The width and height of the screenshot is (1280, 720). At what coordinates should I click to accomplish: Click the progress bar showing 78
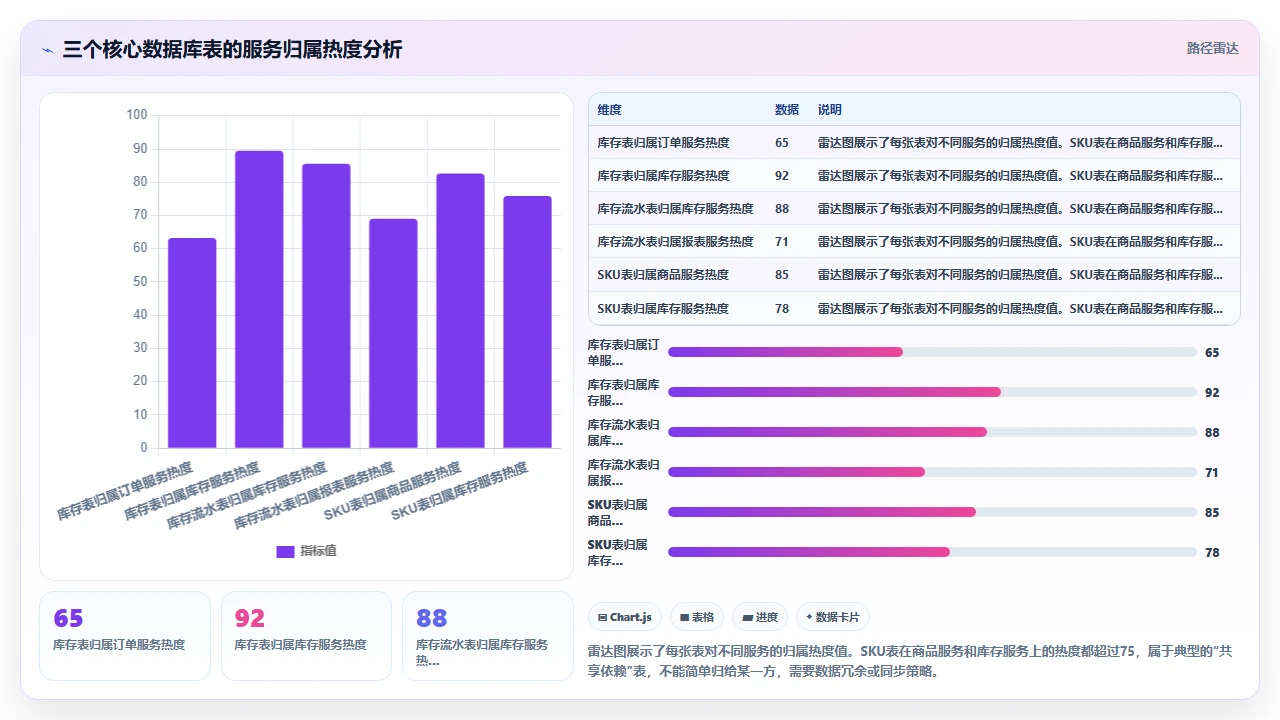(x=932, y=552)
